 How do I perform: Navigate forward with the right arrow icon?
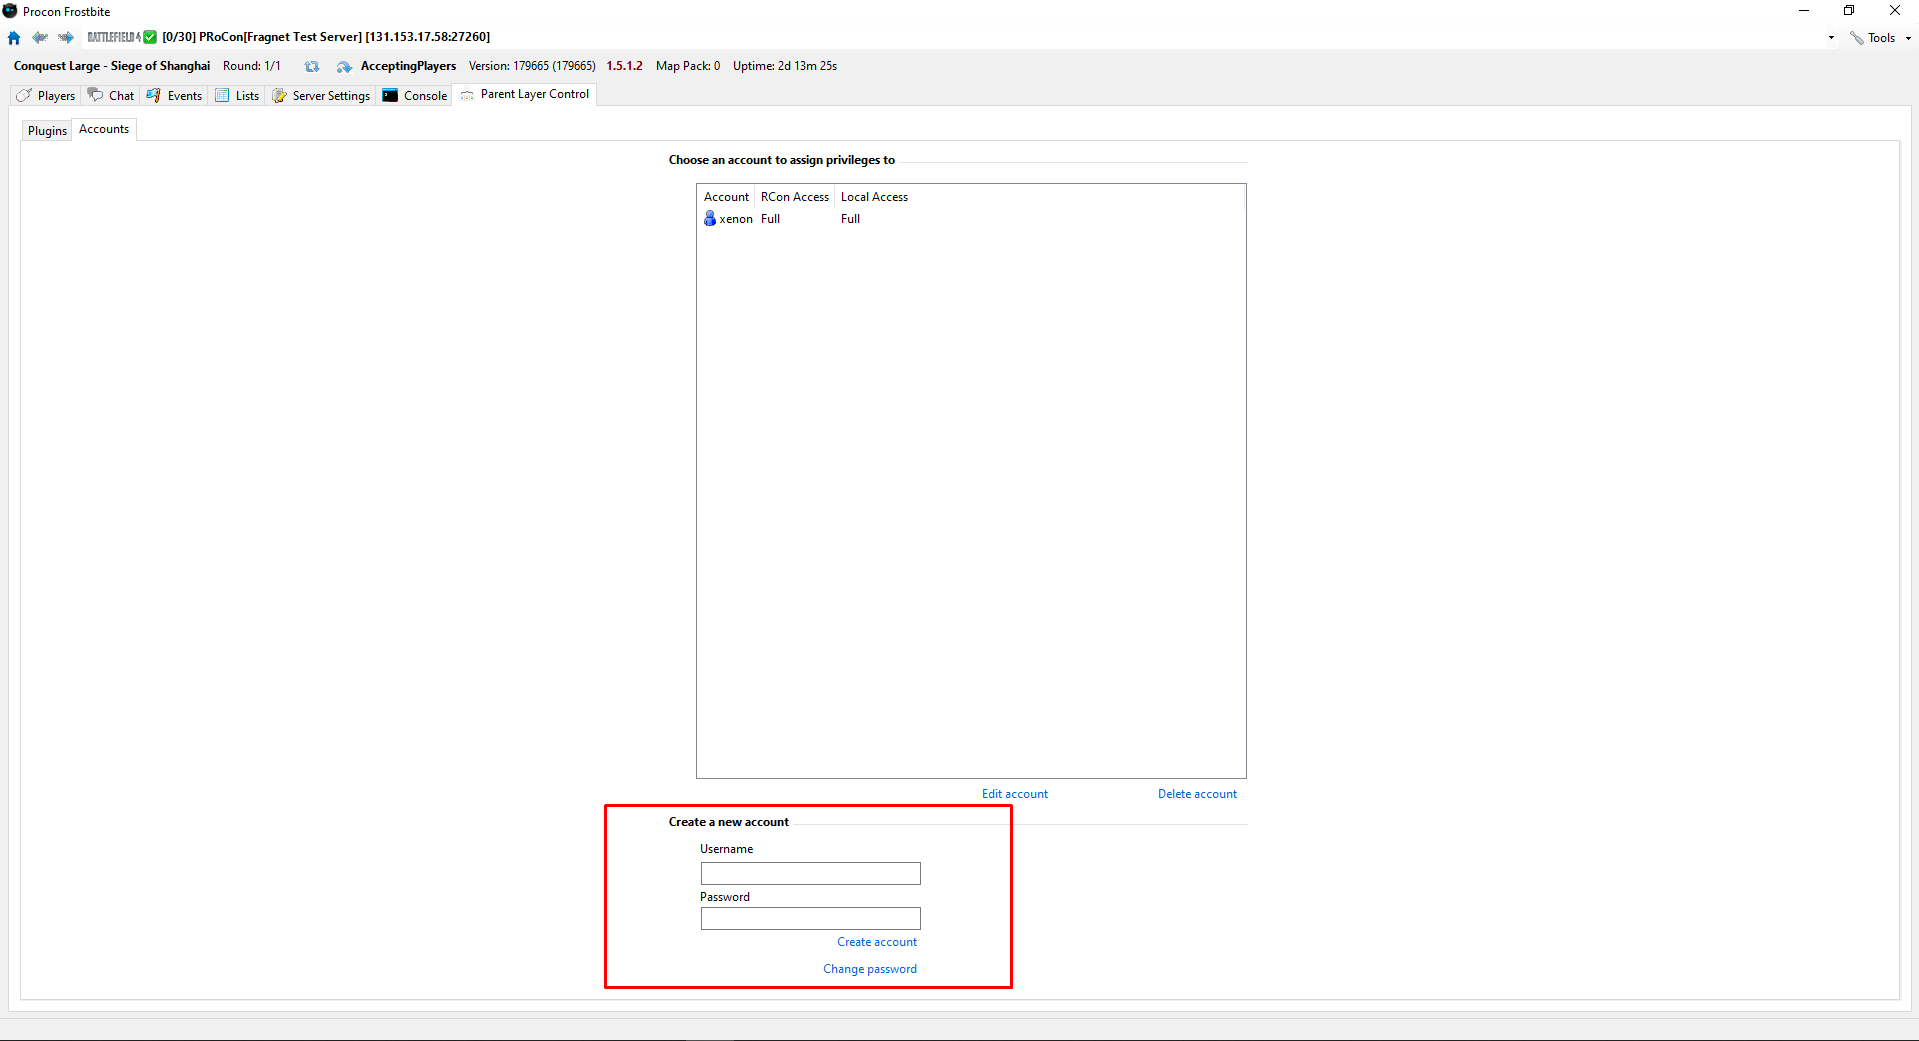tap(66, 38)
